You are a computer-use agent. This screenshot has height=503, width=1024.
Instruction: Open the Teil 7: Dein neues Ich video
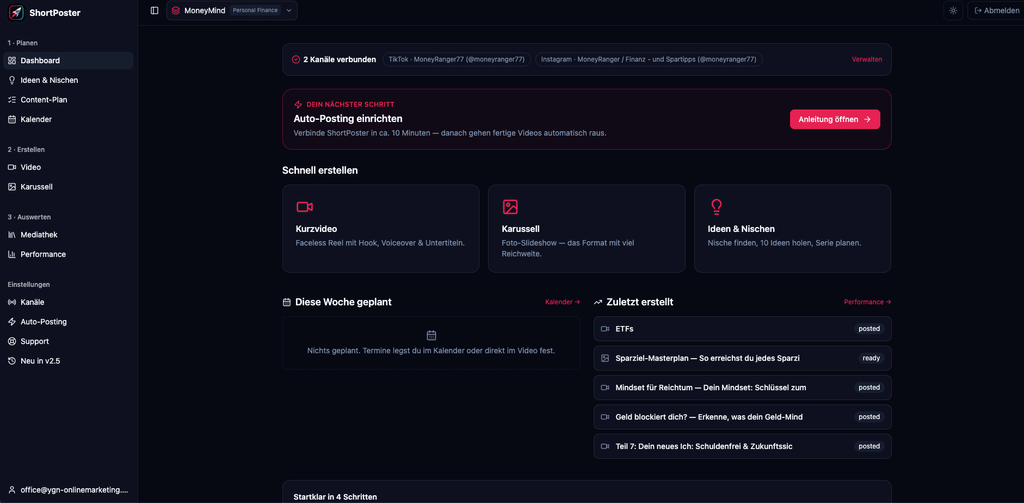[x=743, y=446]
